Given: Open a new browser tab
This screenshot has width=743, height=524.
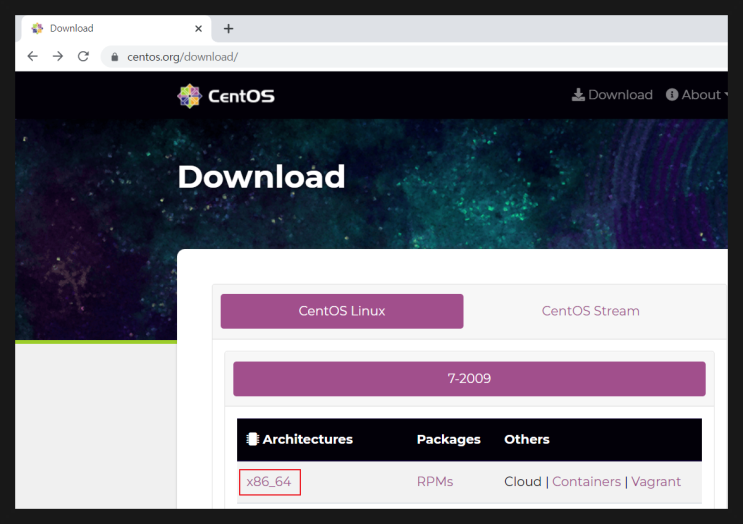Looking at the screenshot, I should 228,29.
